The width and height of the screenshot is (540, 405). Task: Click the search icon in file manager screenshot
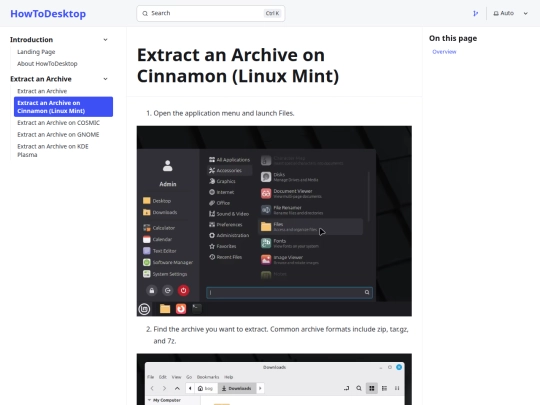359,388
